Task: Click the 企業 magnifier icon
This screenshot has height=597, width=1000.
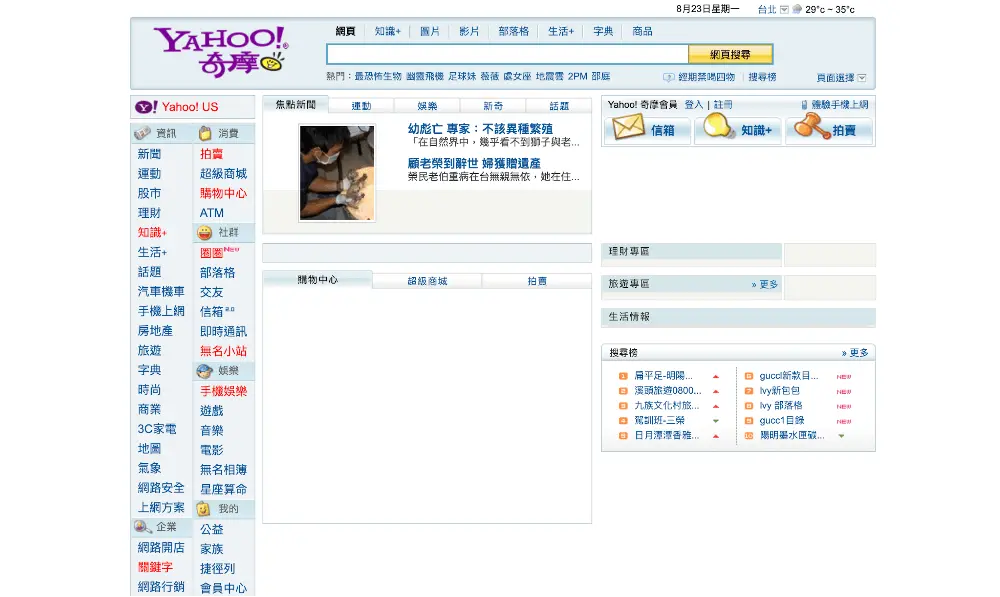Action: point(142,527)
